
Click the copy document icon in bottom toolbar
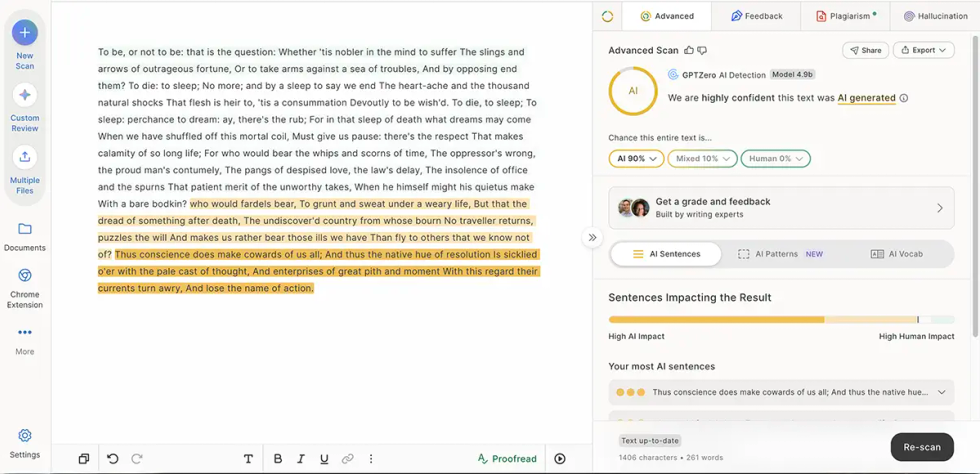[x=84, y=459]
